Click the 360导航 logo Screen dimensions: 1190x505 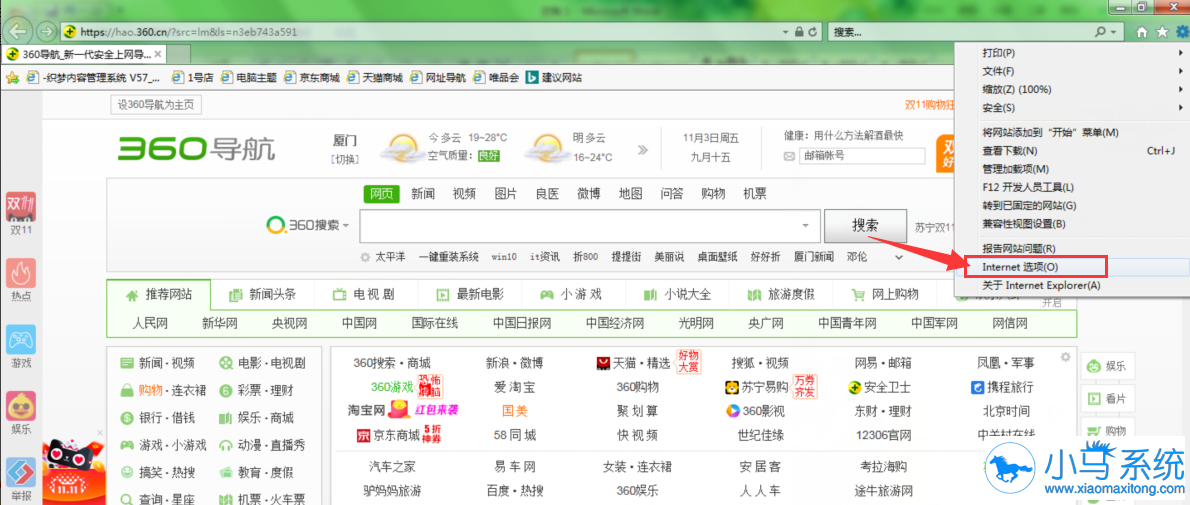click(x=197, y=149)
